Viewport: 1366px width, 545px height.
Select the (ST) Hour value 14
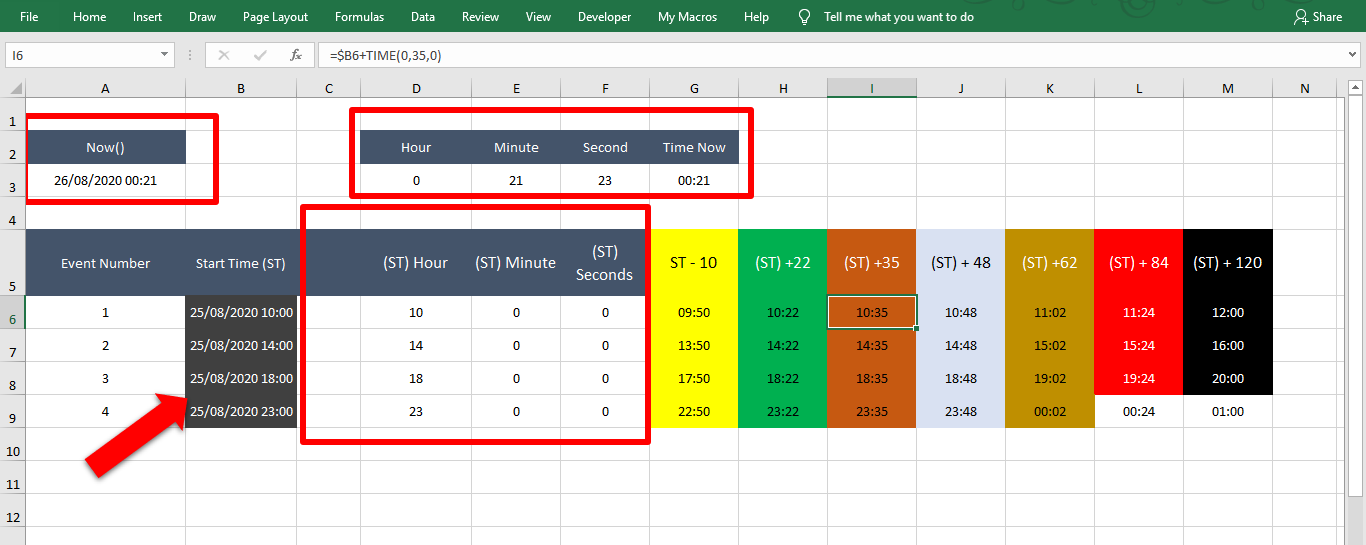416,345
